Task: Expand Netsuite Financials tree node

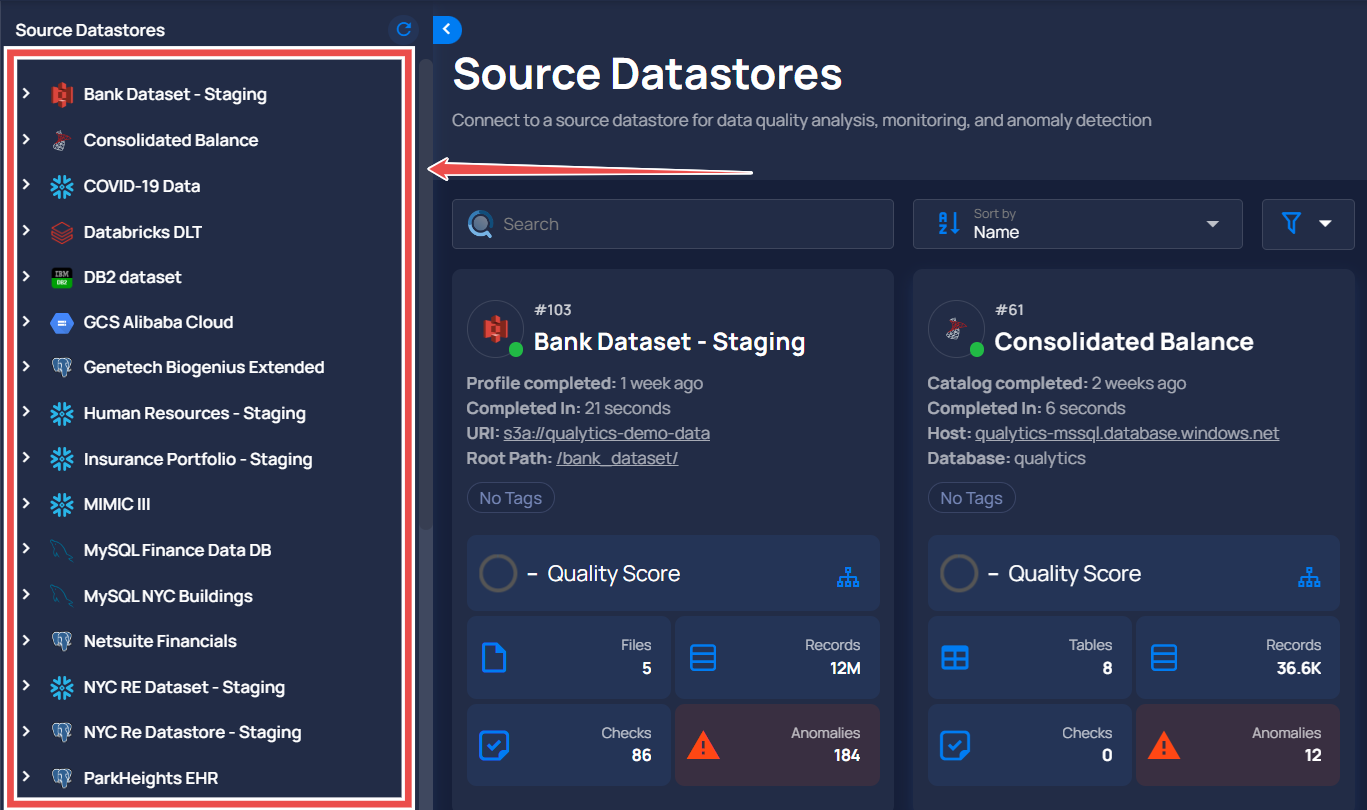Action: (27, 640)
